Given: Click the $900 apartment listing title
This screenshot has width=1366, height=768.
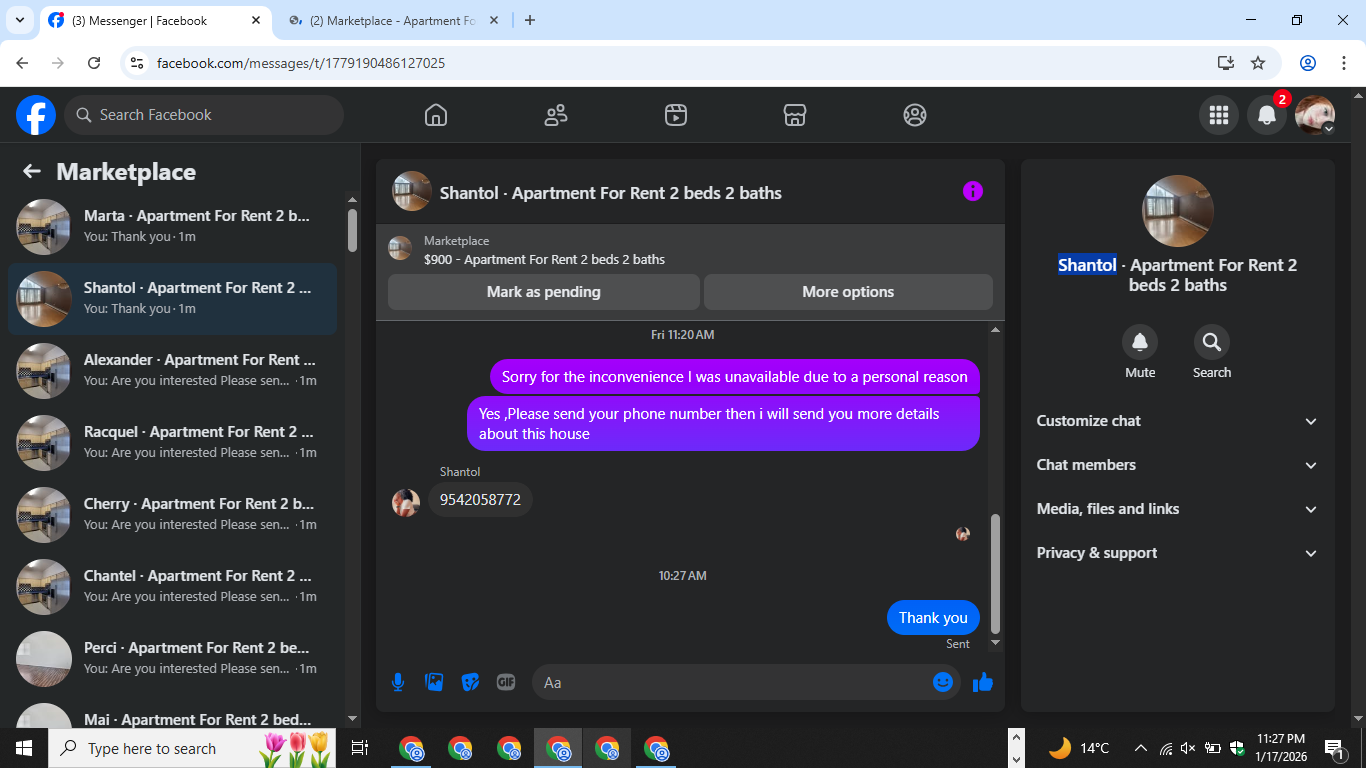Looking at the screenshot, I should click(544, 259).
